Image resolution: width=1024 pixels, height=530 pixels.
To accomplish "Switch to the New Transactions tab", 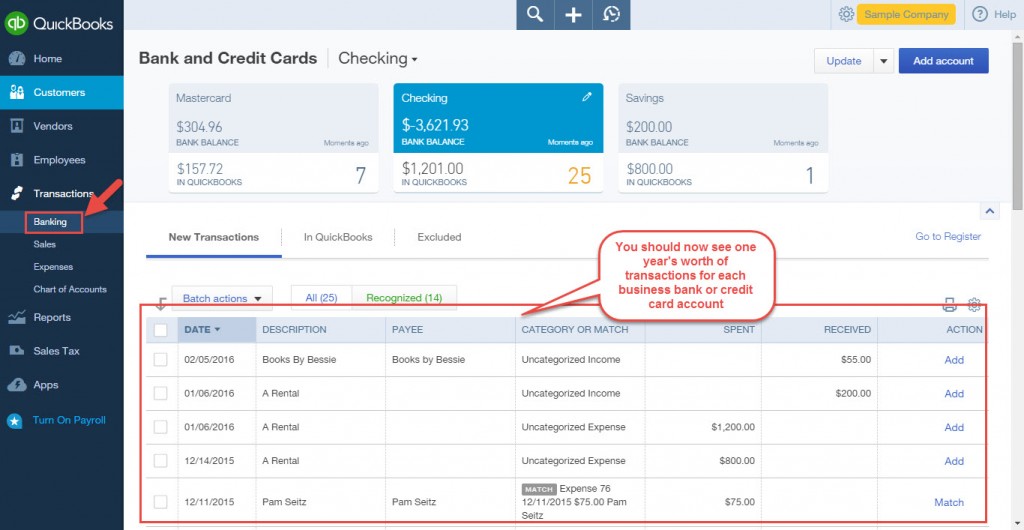I will 214,237.
